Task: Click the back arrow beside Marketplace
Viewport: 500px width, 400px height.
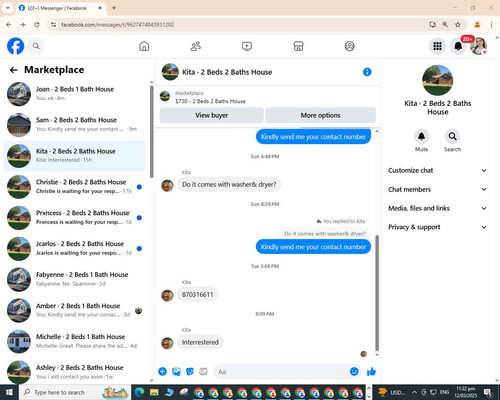Action: (13, 70)
